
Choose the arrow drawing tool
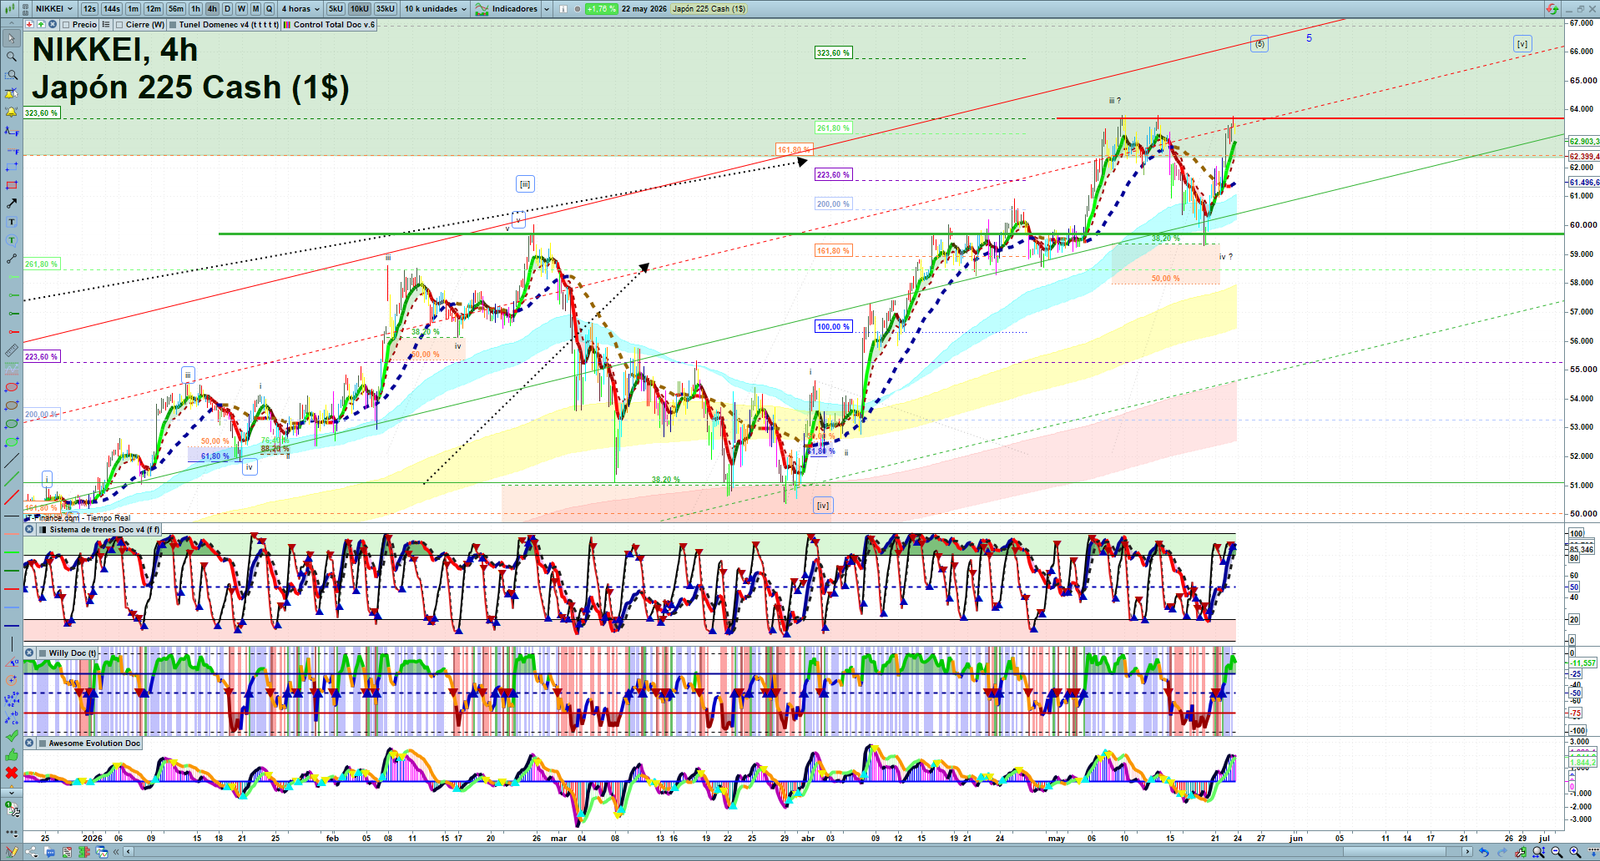pyautogui.click(x=11, y=204)
